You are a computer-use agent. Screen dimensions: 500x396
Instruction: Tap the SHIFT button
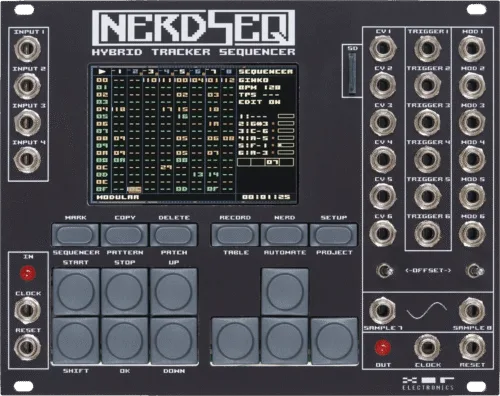76,340
